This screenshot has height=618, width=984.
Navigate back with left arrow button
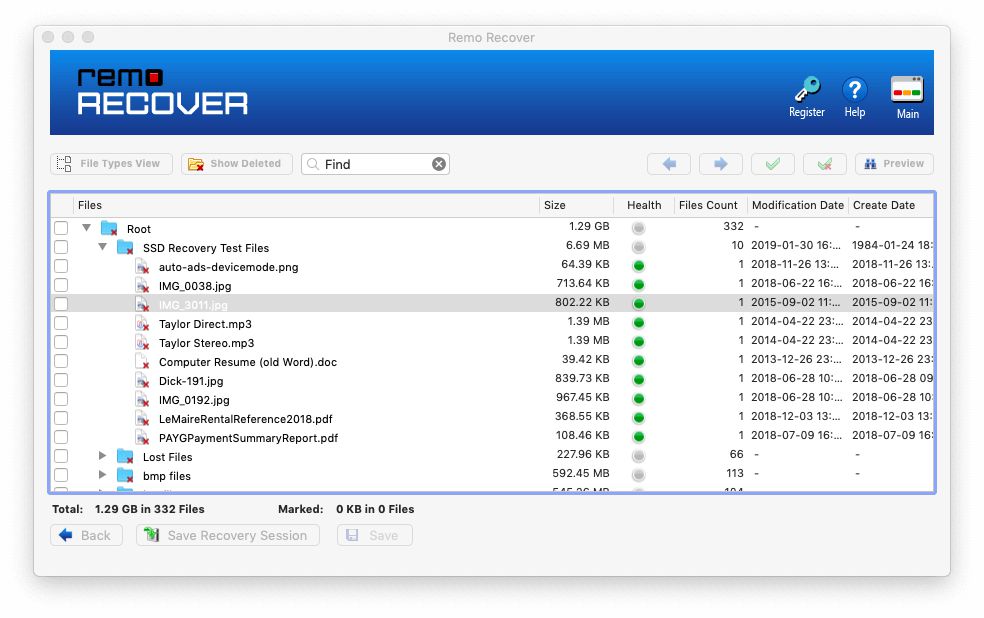(x=669, y=164)
